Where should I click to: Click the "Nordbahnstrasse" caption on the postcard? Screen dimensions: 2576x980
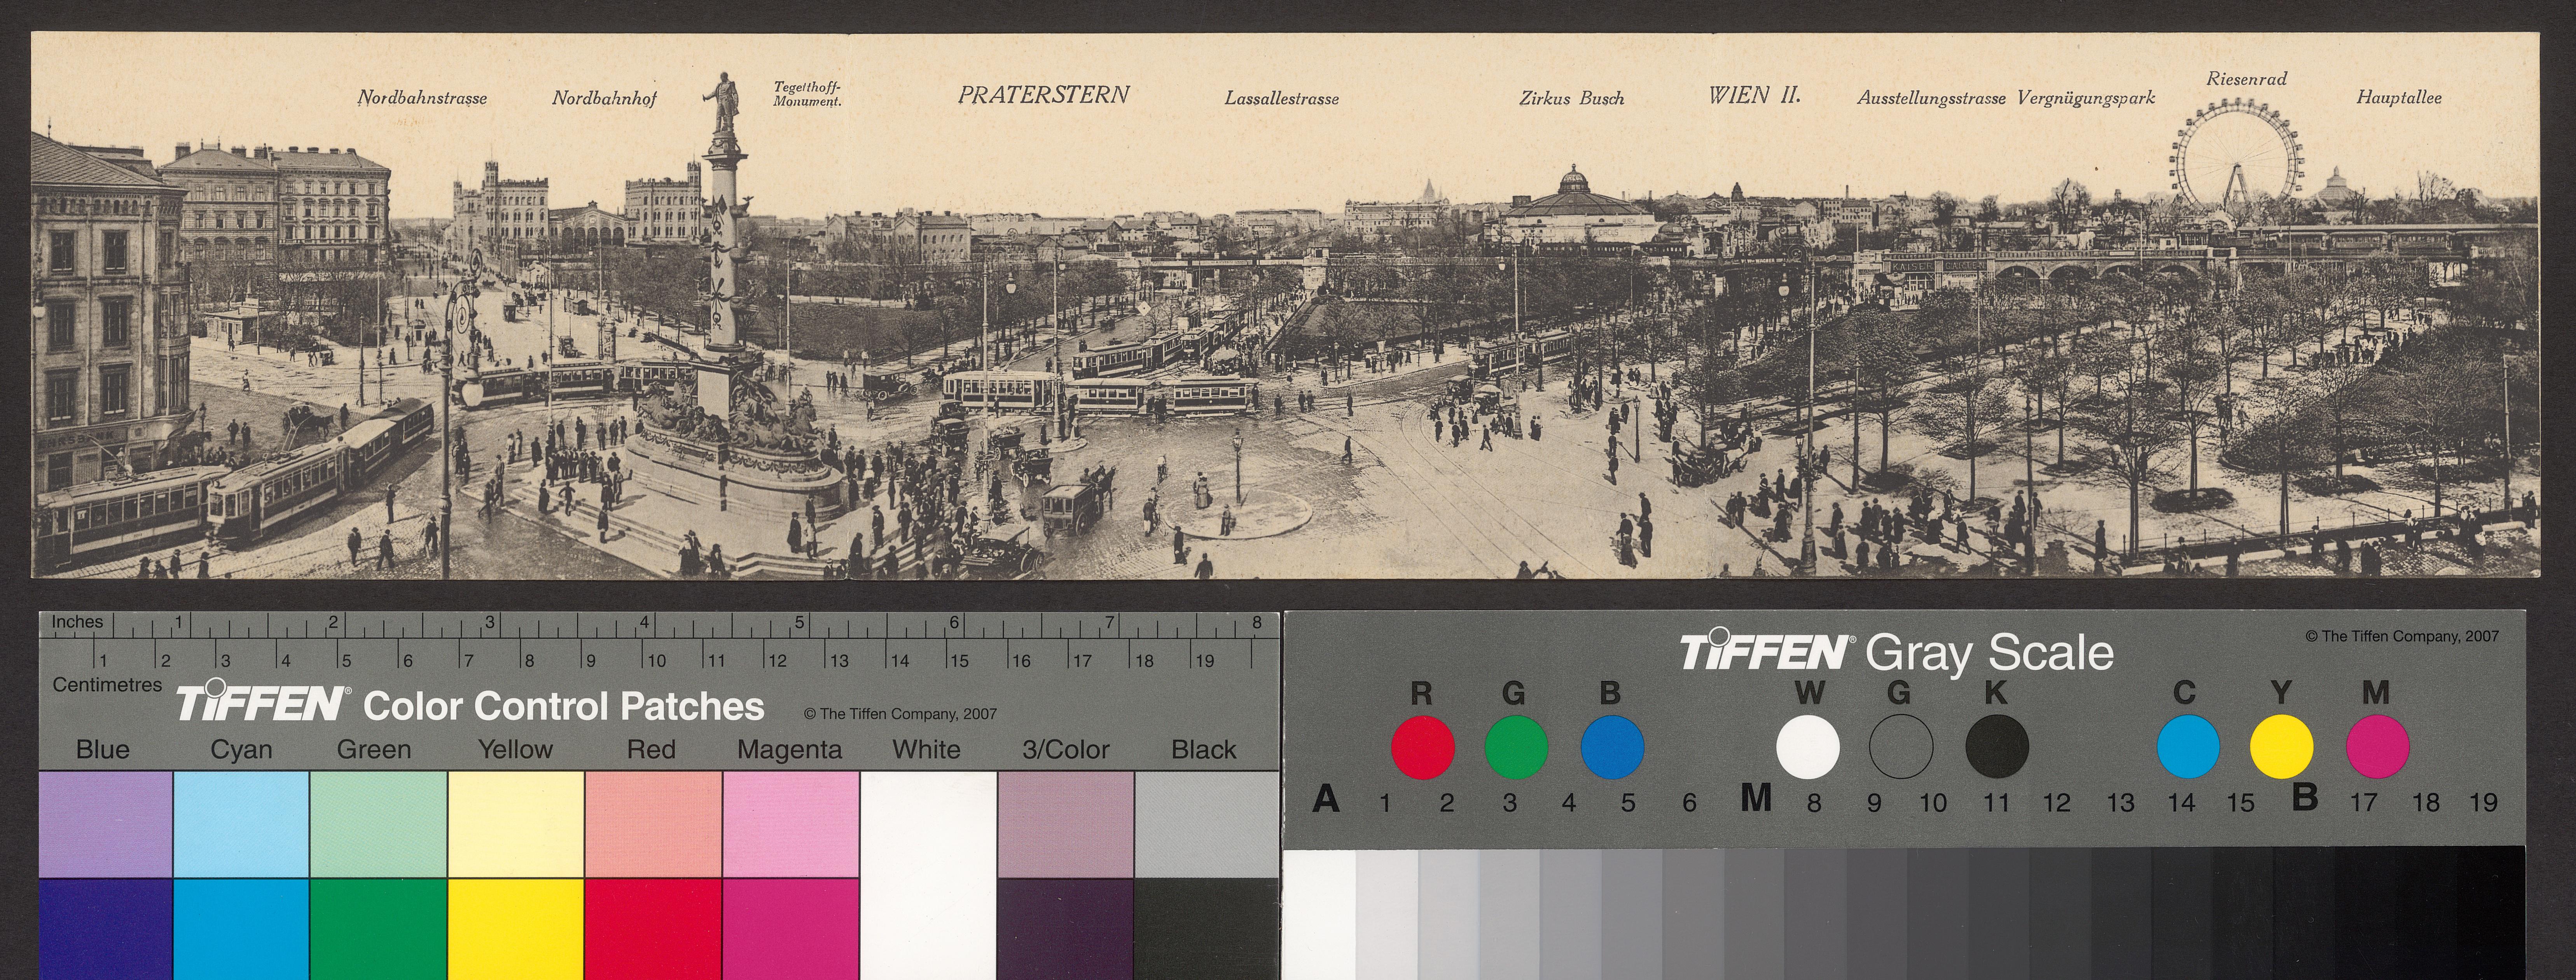[422, 98]
